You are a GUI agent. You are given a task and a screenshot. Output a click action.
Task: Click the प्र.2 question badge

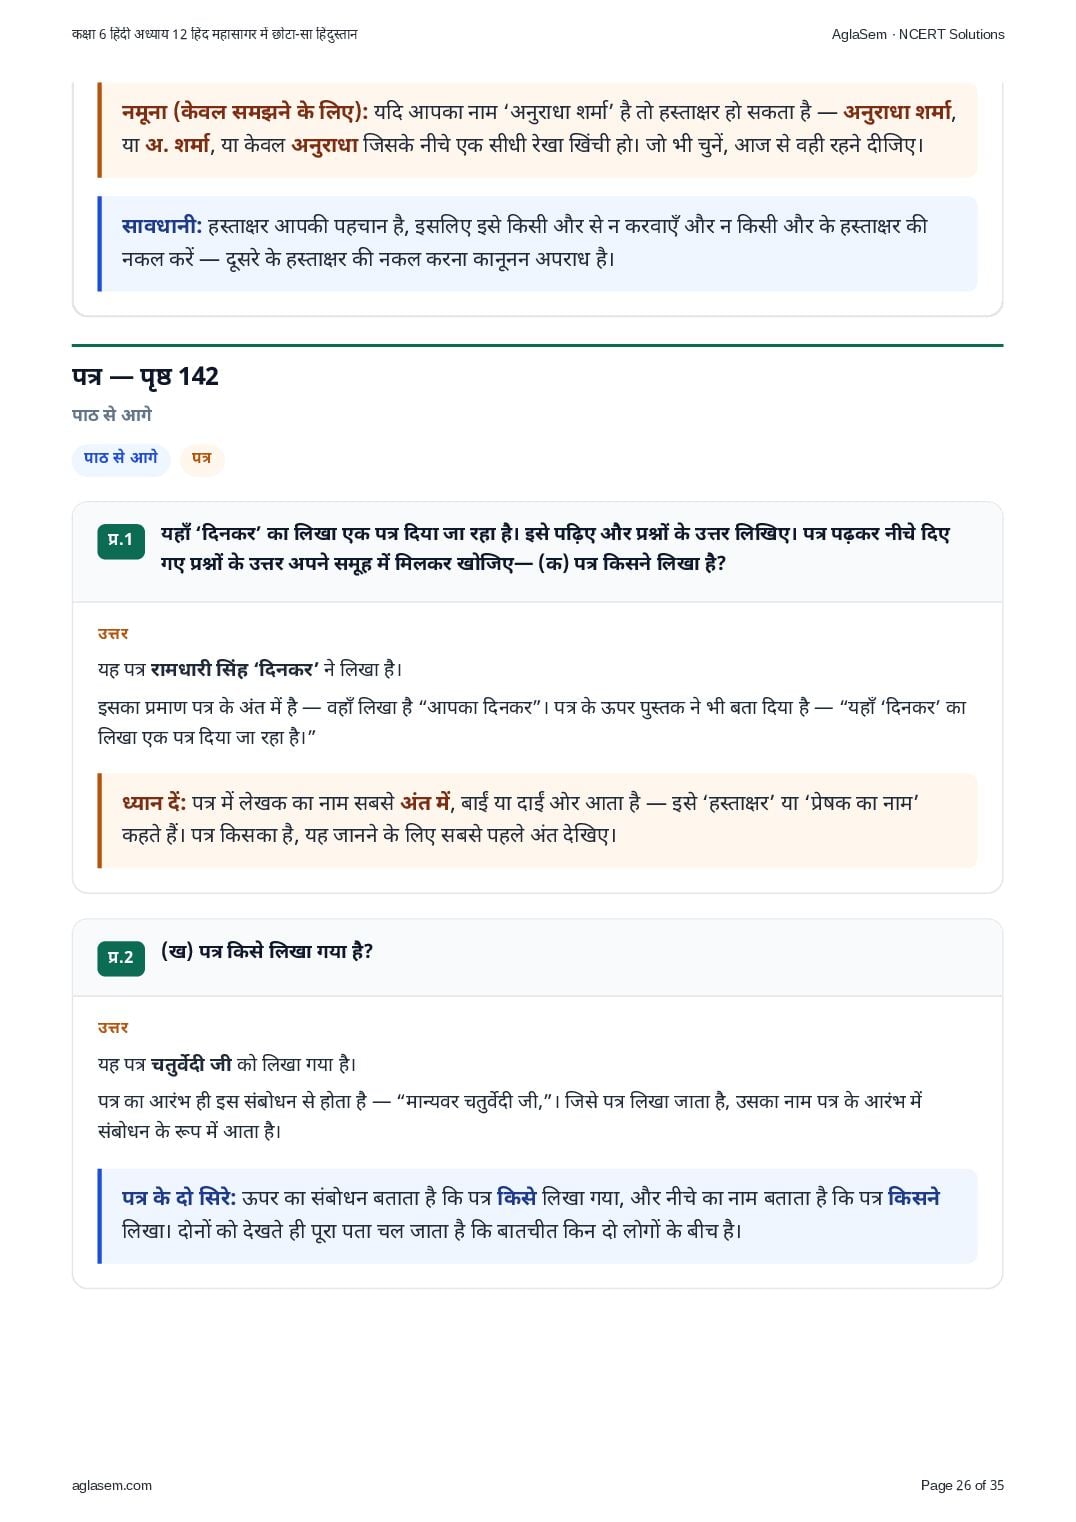click(x=121, y=958)
